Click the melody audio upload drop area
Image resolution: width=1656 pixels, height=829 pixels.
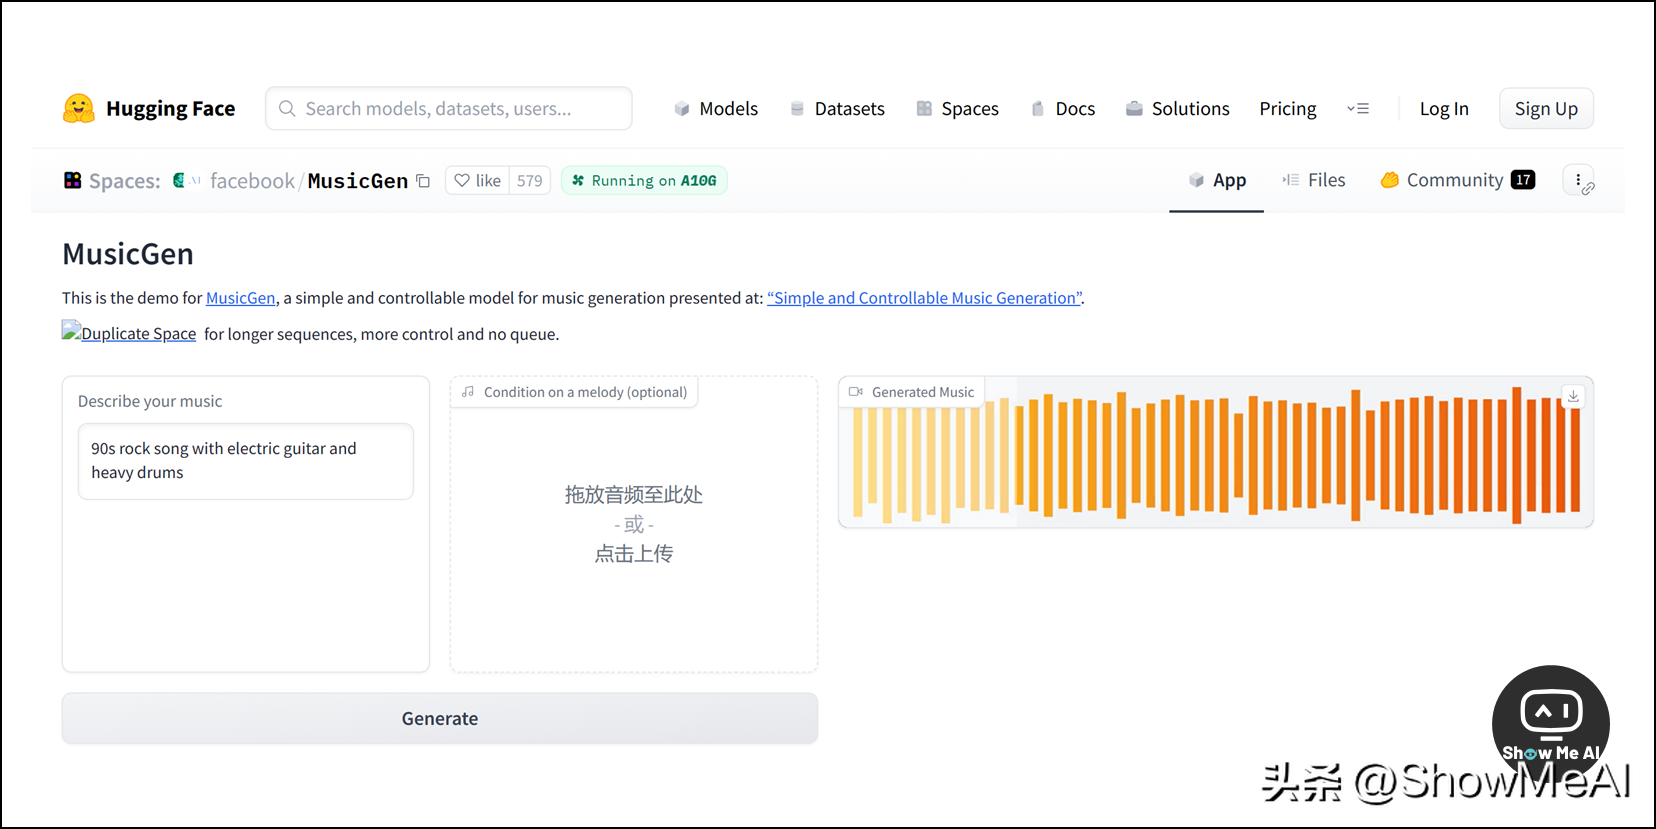click(x=634, y=525)
